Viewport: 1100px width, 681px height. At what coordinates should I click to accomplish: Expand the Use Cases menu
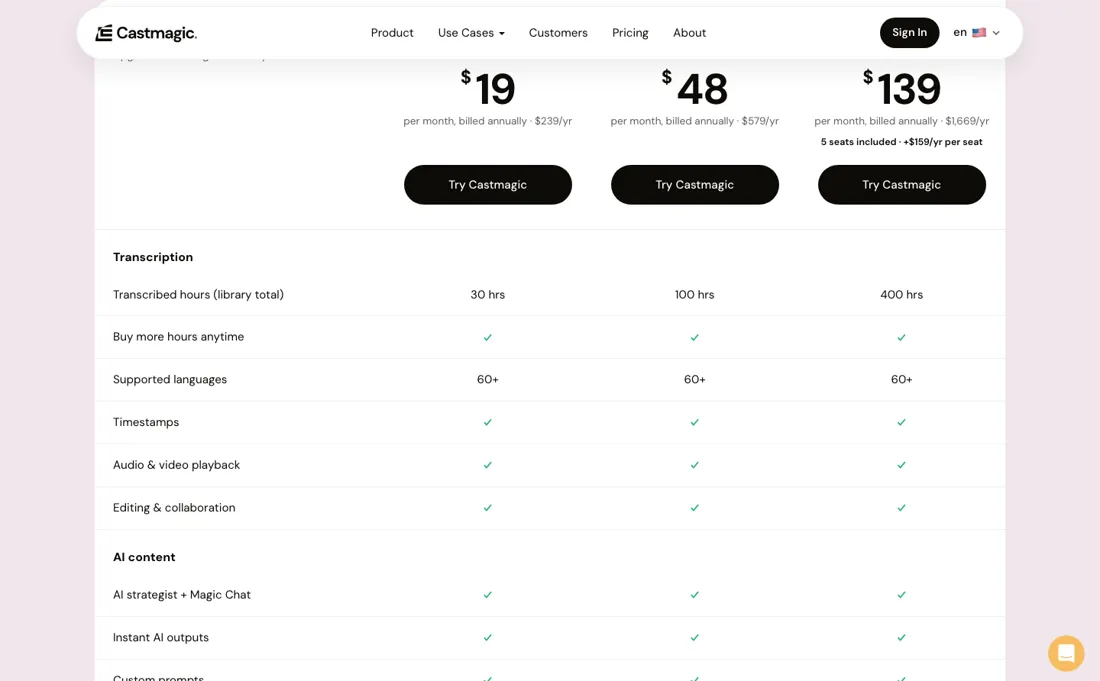click(x=471, y=33)
